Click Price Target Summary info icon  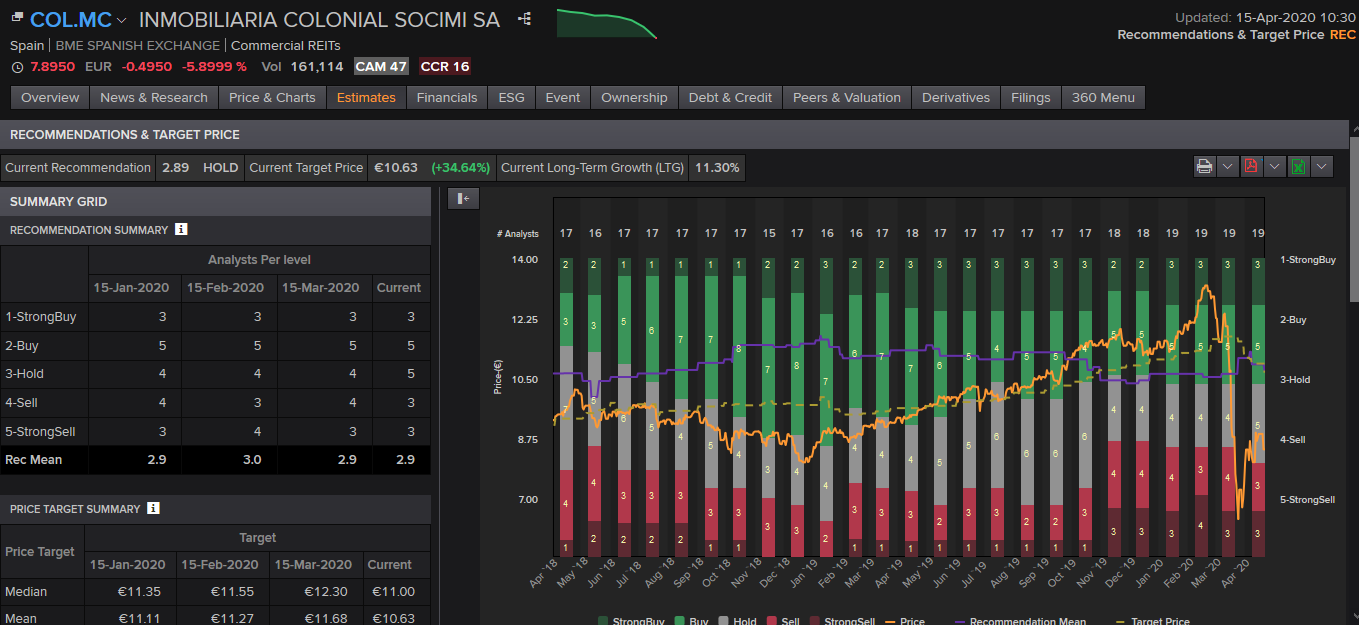tap(153, 508)
